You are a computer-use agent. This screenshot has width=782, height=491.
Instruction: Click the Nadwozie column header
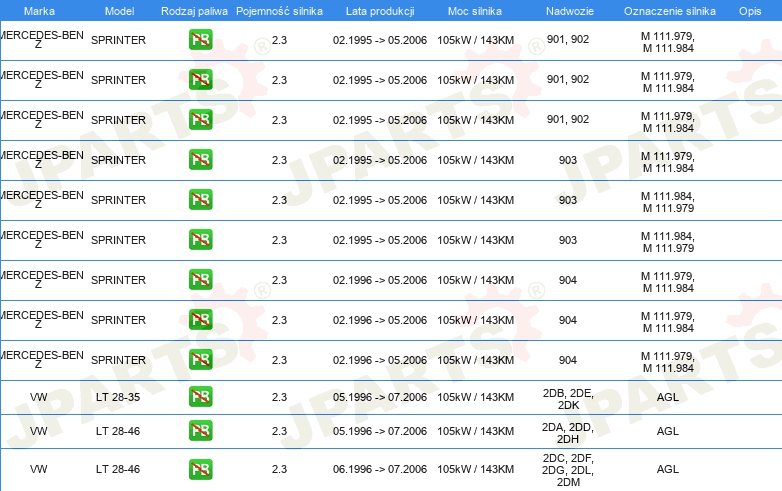point(567,10)
